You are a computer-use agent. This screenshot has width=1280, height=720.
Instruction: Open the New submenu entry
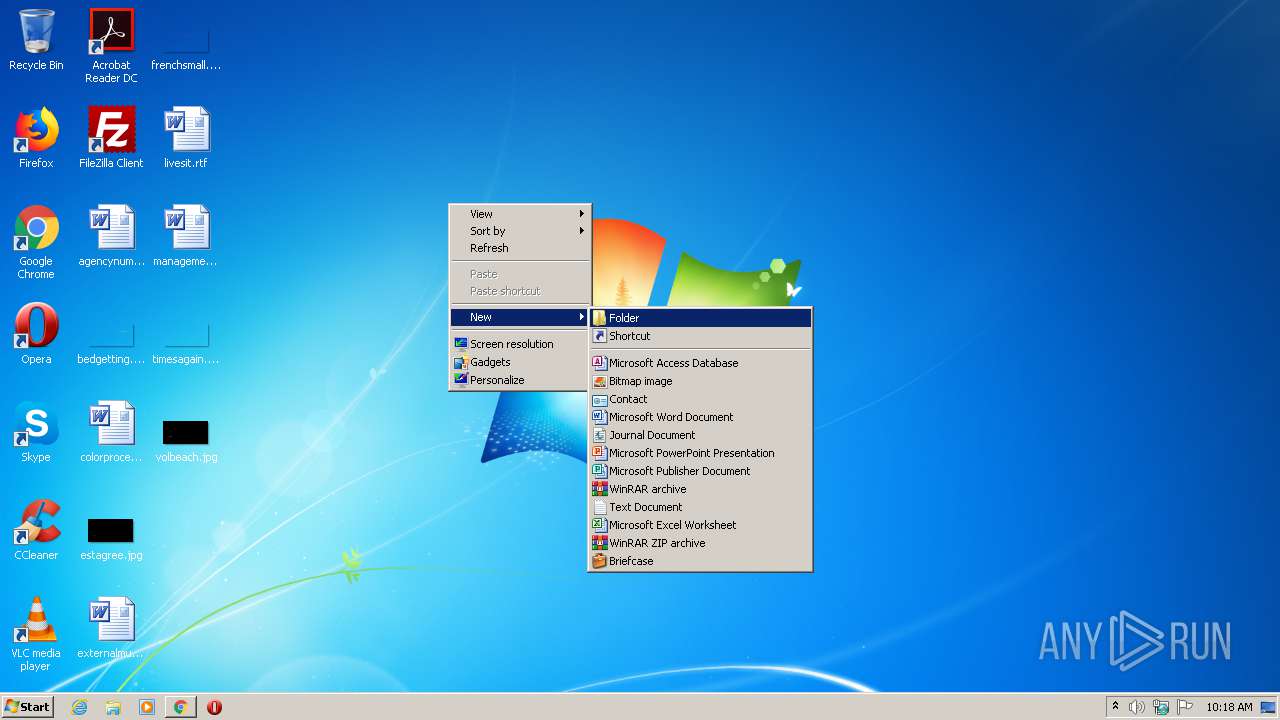[x=520, y=317]
